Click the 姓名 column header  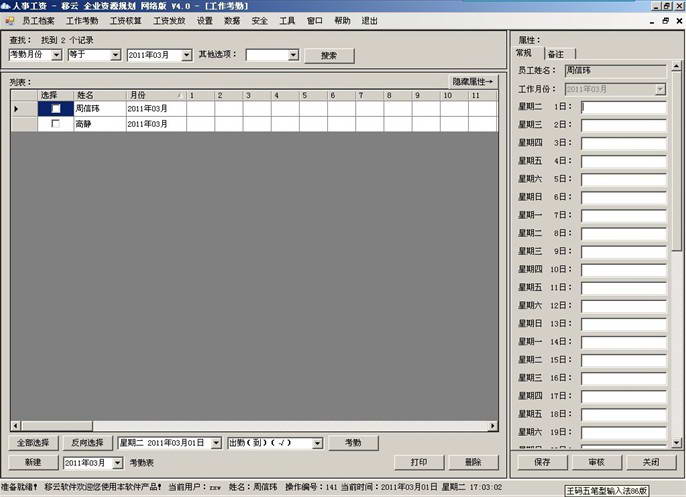tap(100, 95)
